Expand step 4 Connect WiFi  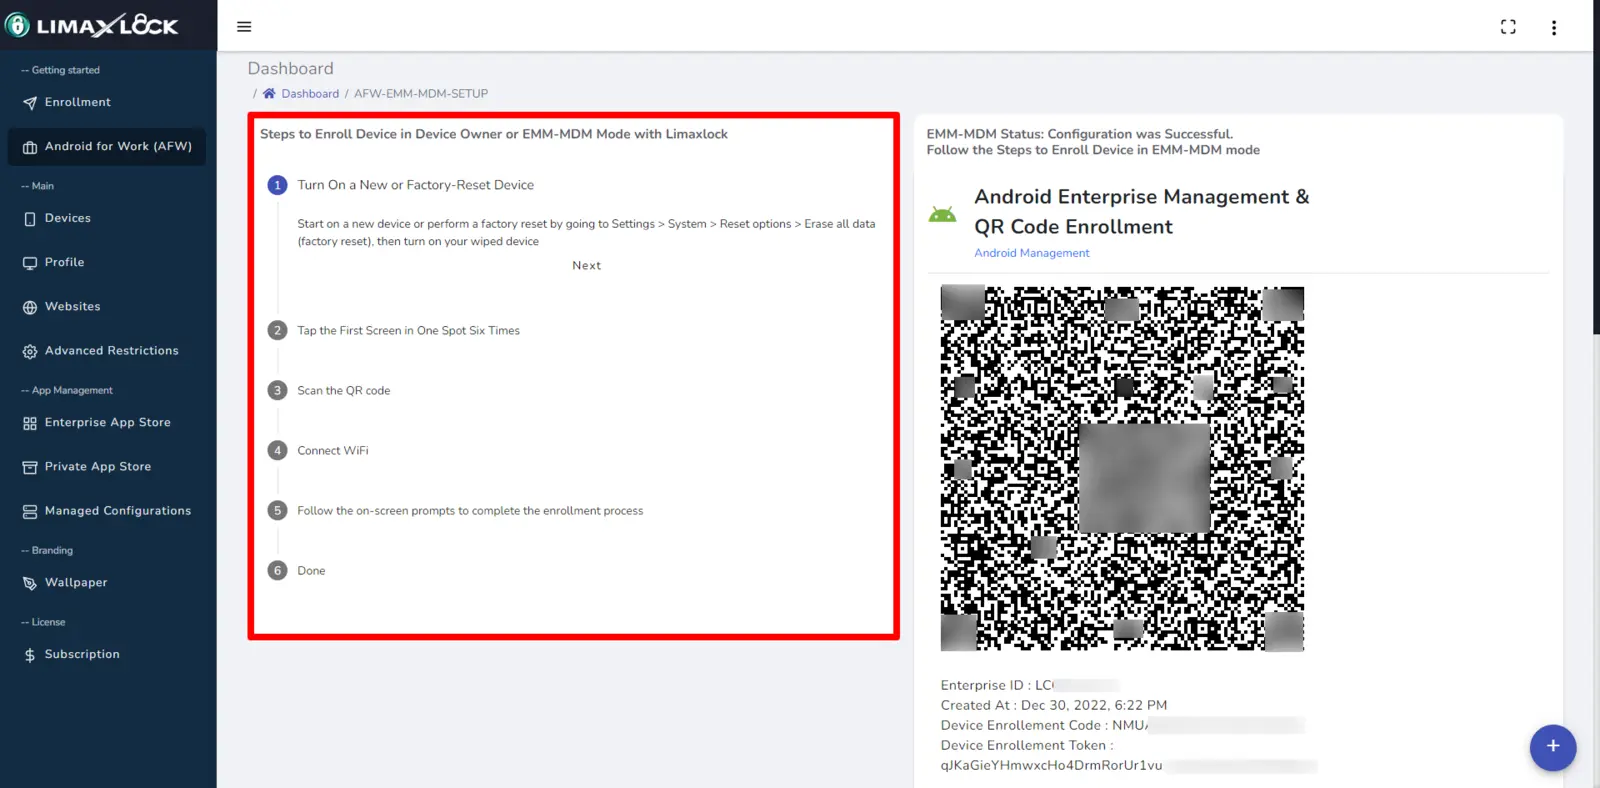coord(318,451)
